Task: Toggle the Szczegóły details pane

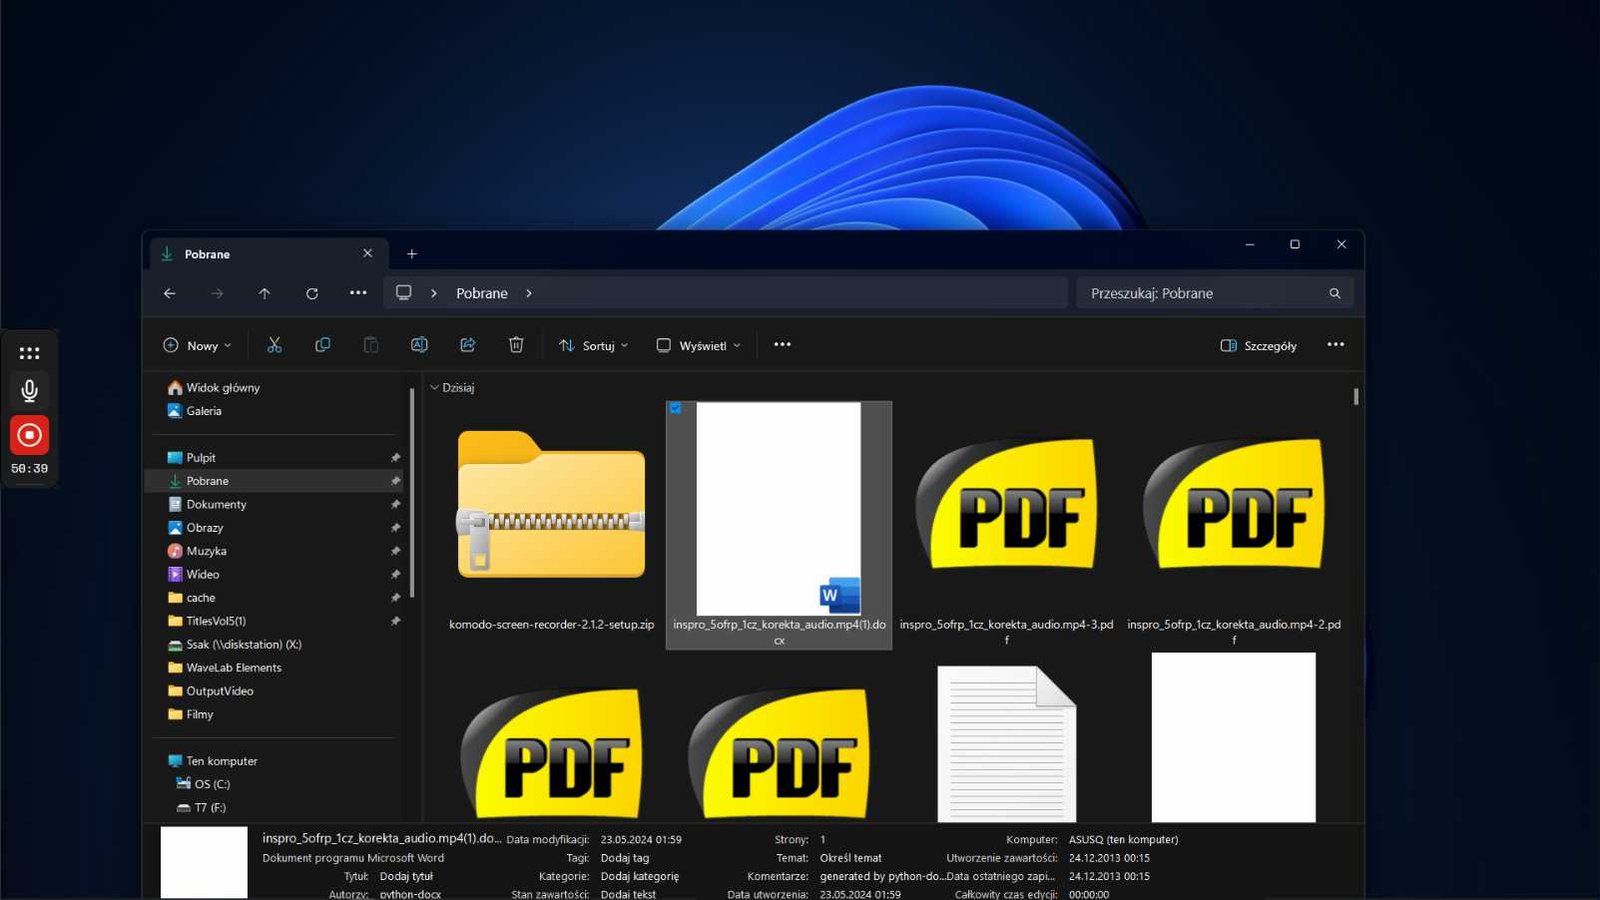Action: (x=1259, y=346)
